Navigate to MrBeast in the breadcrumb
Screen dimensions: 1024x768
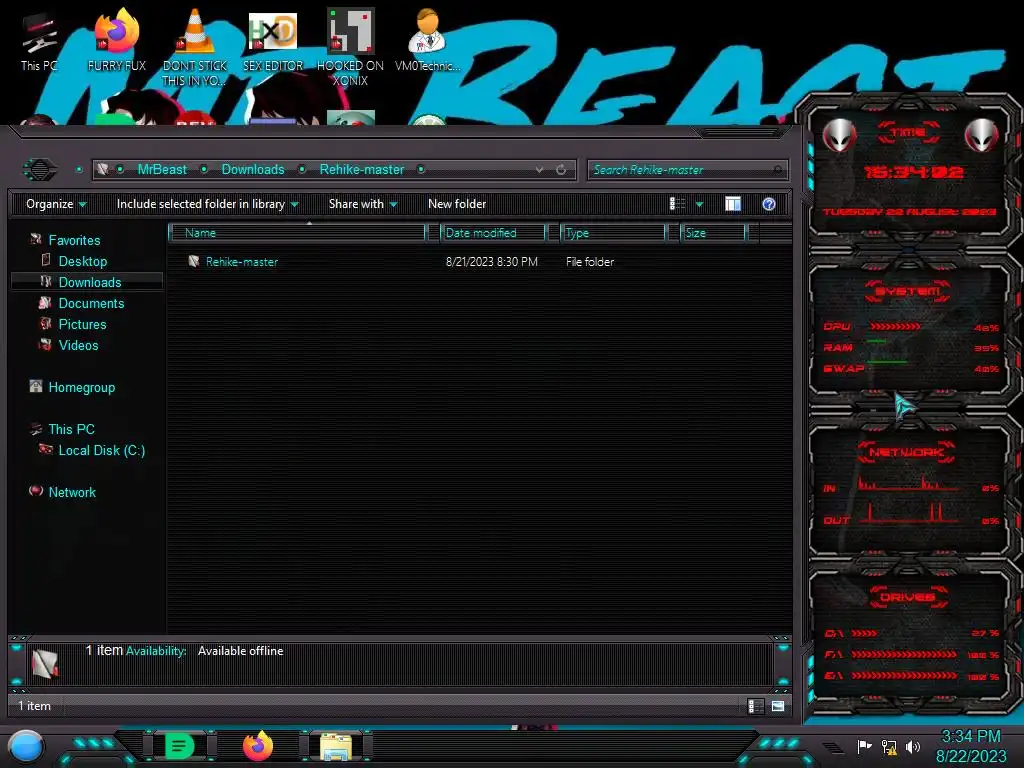click(x=162, y=170)
